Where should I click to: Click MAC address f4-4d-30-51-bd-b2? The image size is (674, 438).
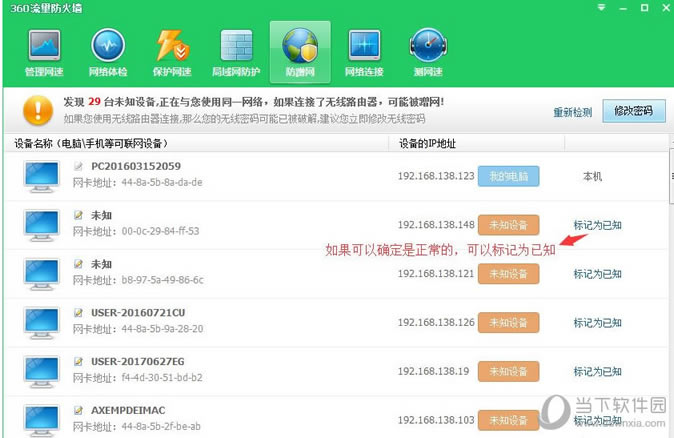[x=162, y=378]
